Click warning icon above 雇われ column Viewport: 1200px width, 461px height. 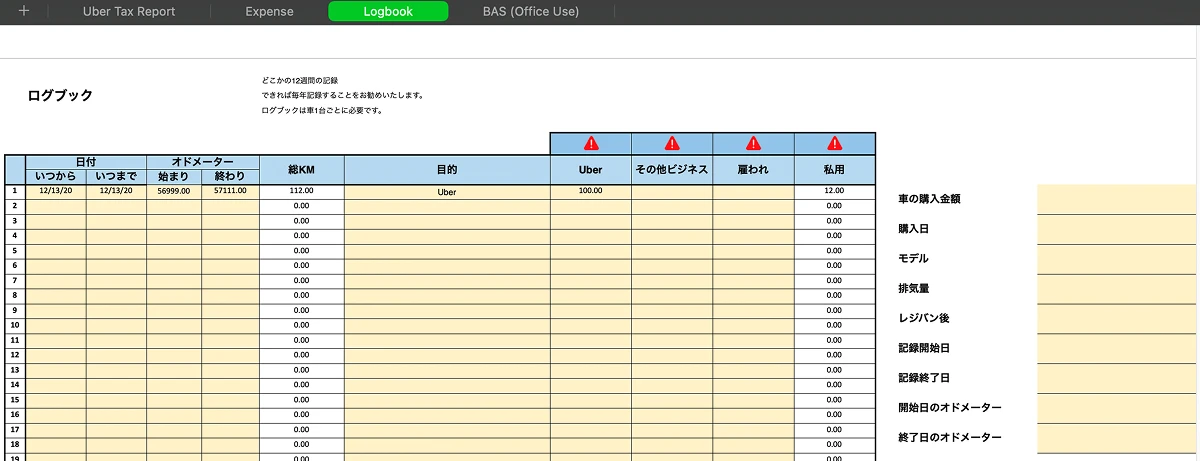(x=753, y=143)
